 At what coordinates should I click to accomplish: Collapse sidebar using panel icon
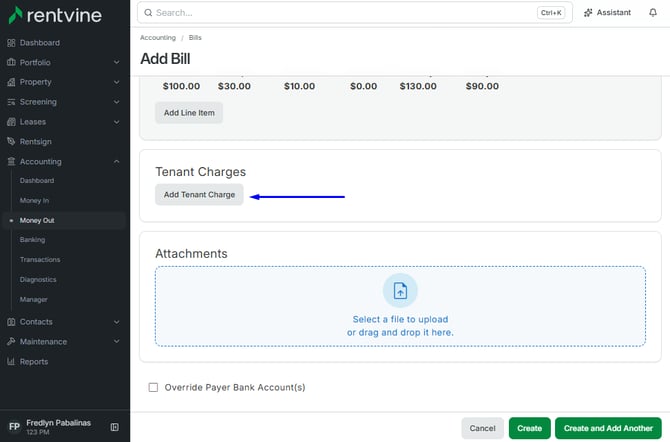[115, 427]
